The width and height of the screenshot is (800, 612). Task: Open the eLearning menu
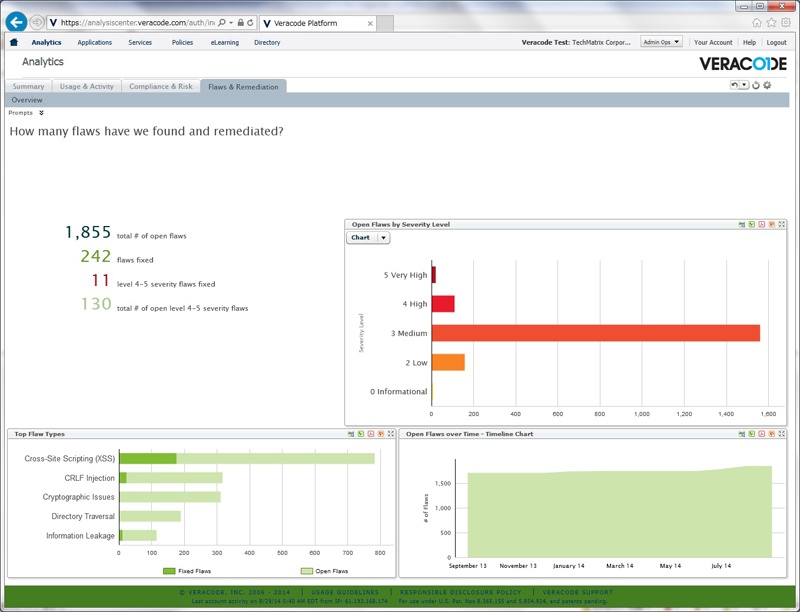(x=224, y=42)
